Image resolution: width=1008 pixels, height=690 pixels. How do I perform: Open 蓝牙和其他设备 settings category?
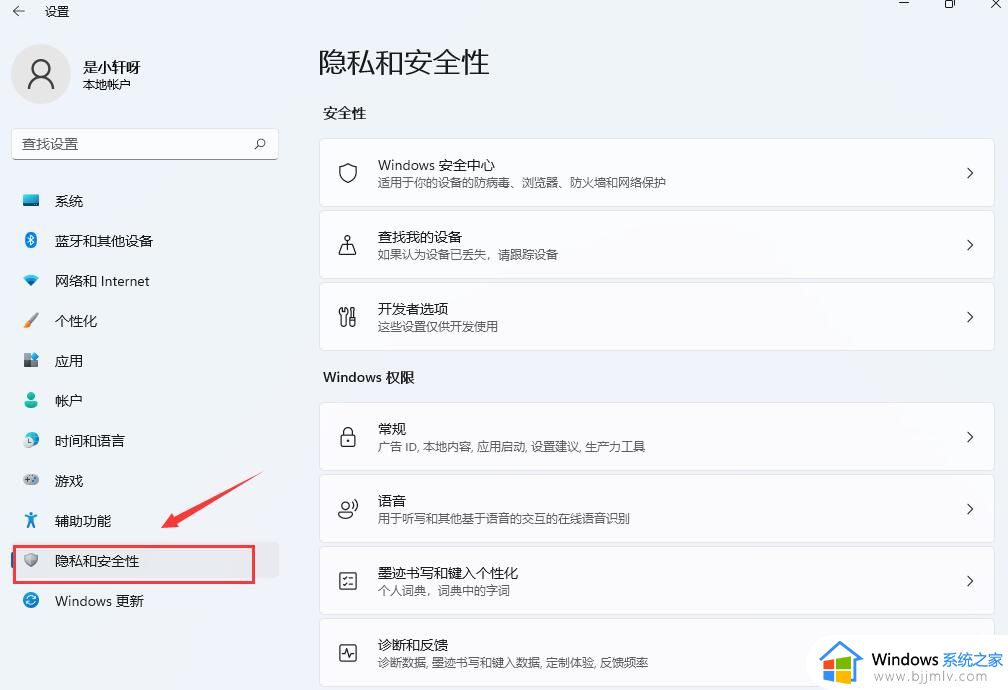point(145,241)
